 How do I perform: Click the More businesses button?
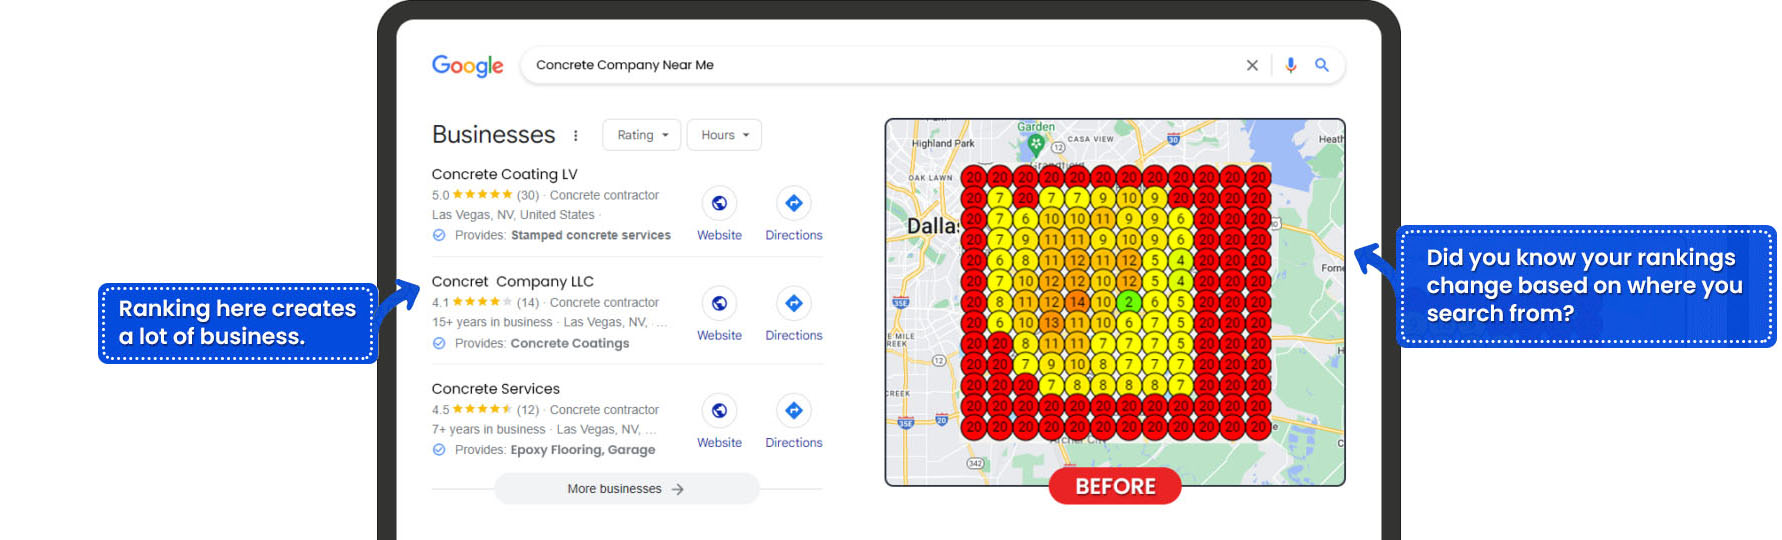pos(626,489)
